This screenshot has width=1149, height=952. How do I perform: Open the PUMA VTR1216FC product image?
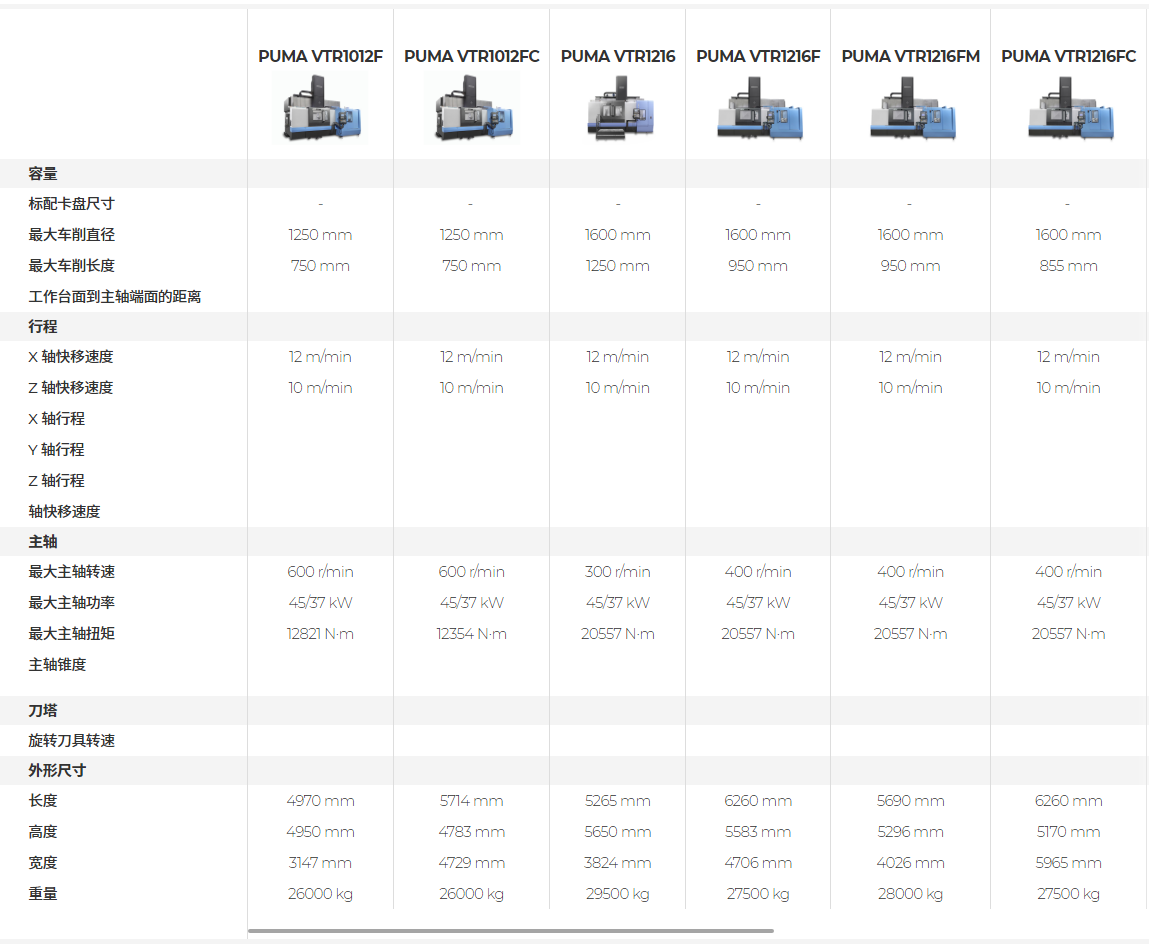point(1069,108)
